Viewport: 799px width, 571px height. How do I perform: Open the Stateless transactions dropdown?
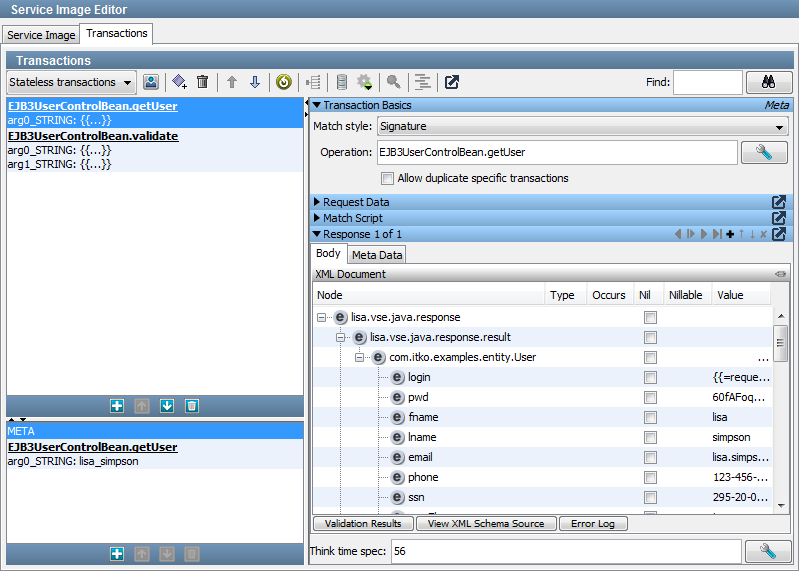tap(72, 82)
